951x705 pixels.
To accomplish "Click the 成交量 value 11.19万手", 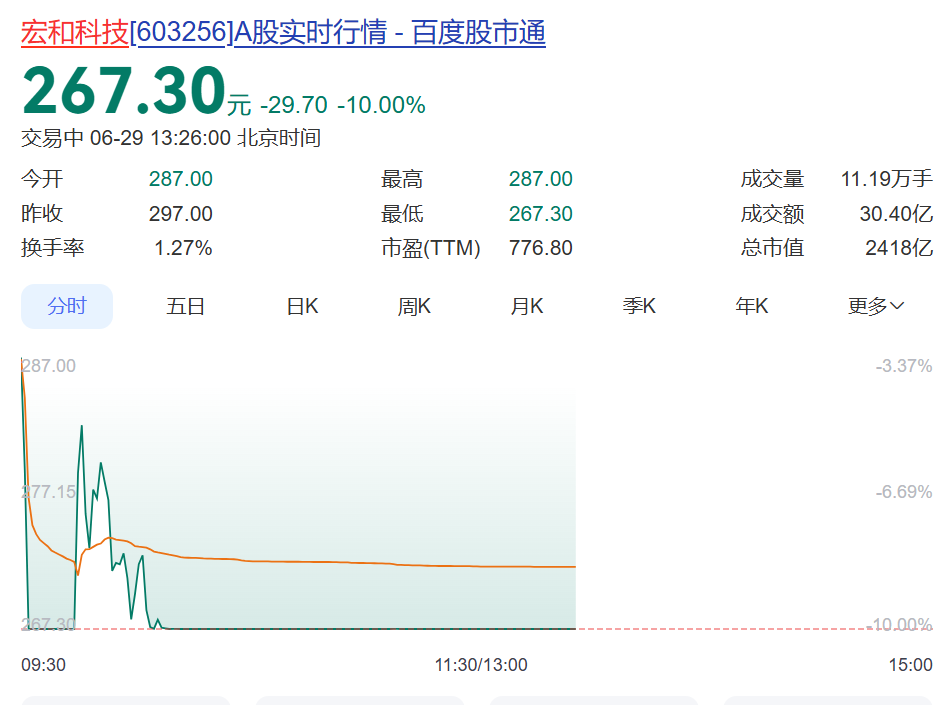I will click(x=887, y=179).
